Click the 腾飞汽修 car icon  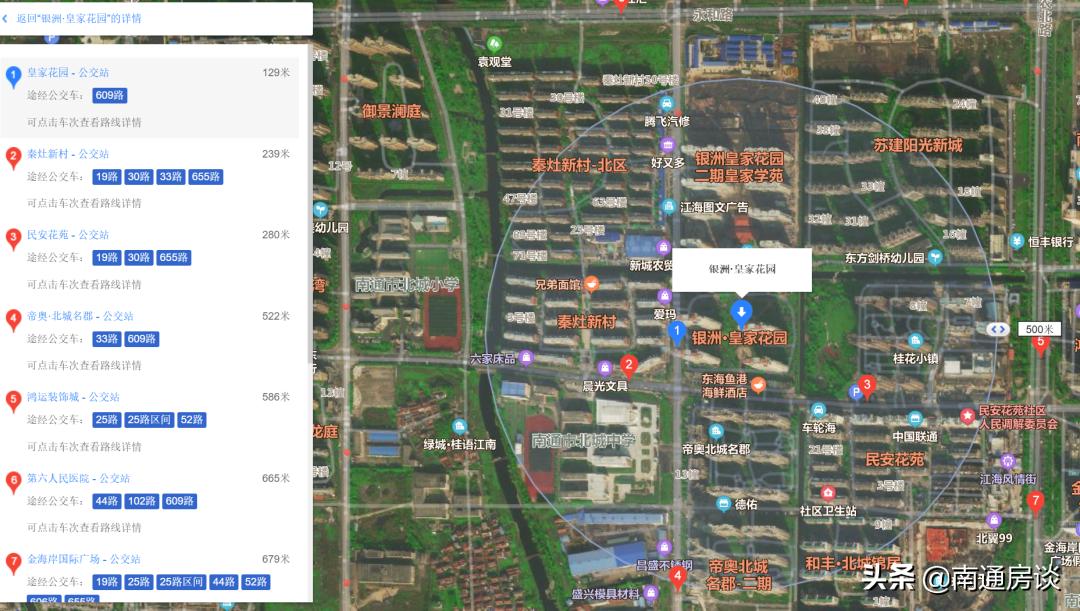pos(666,103)
